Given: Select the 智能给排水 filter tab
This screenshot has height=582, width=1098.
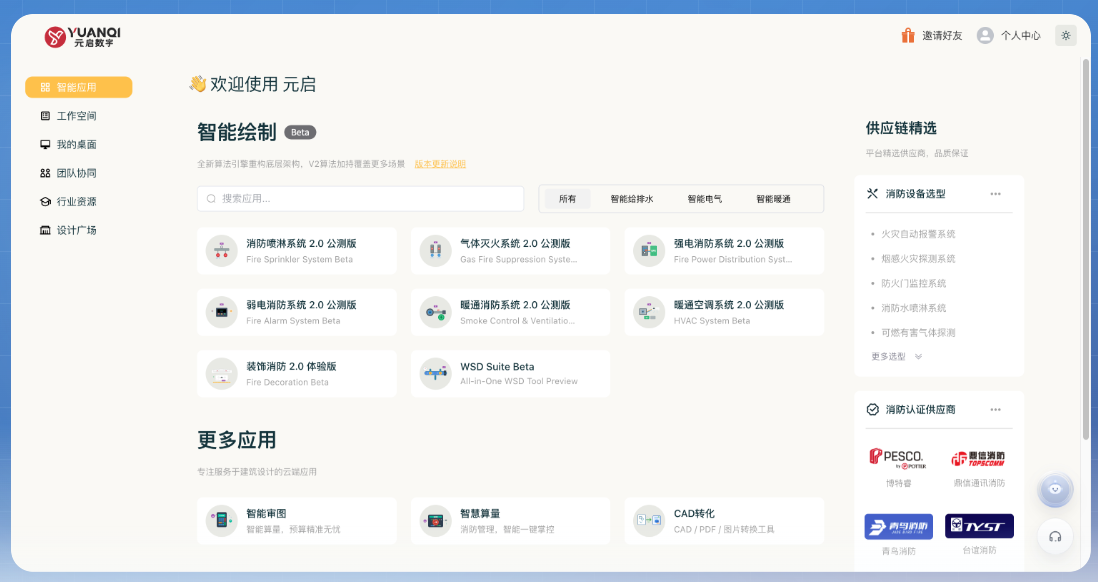Looking at the screenshot, I should point(632,199).
